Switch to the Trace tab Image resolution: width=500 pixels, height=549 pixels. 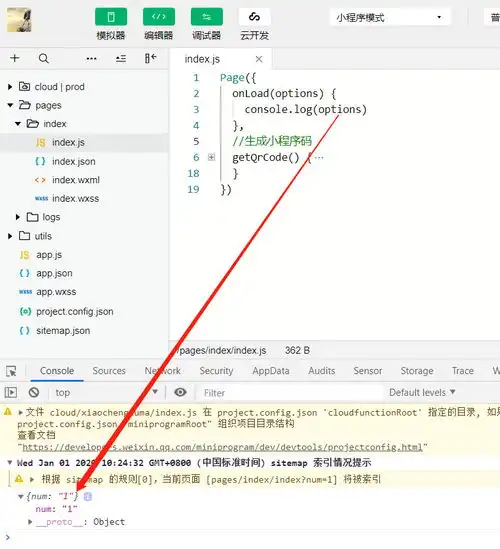point(463,371)
